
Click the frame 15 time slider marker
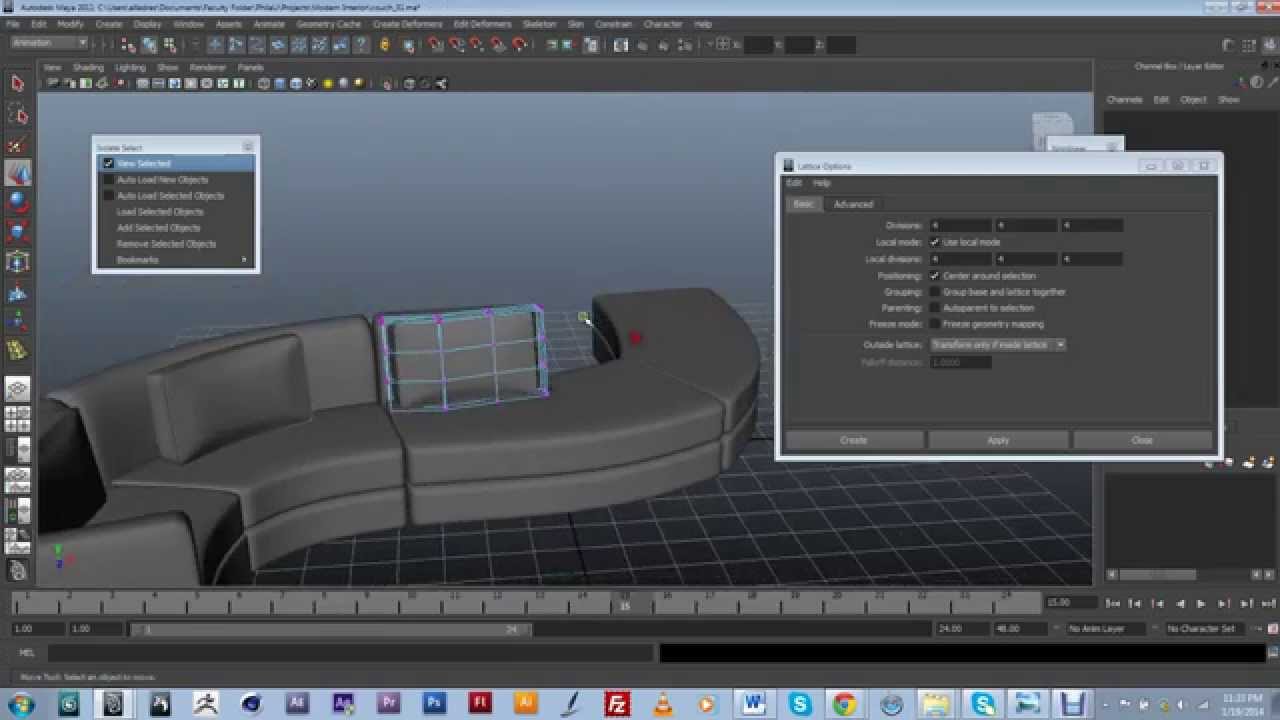625,603
